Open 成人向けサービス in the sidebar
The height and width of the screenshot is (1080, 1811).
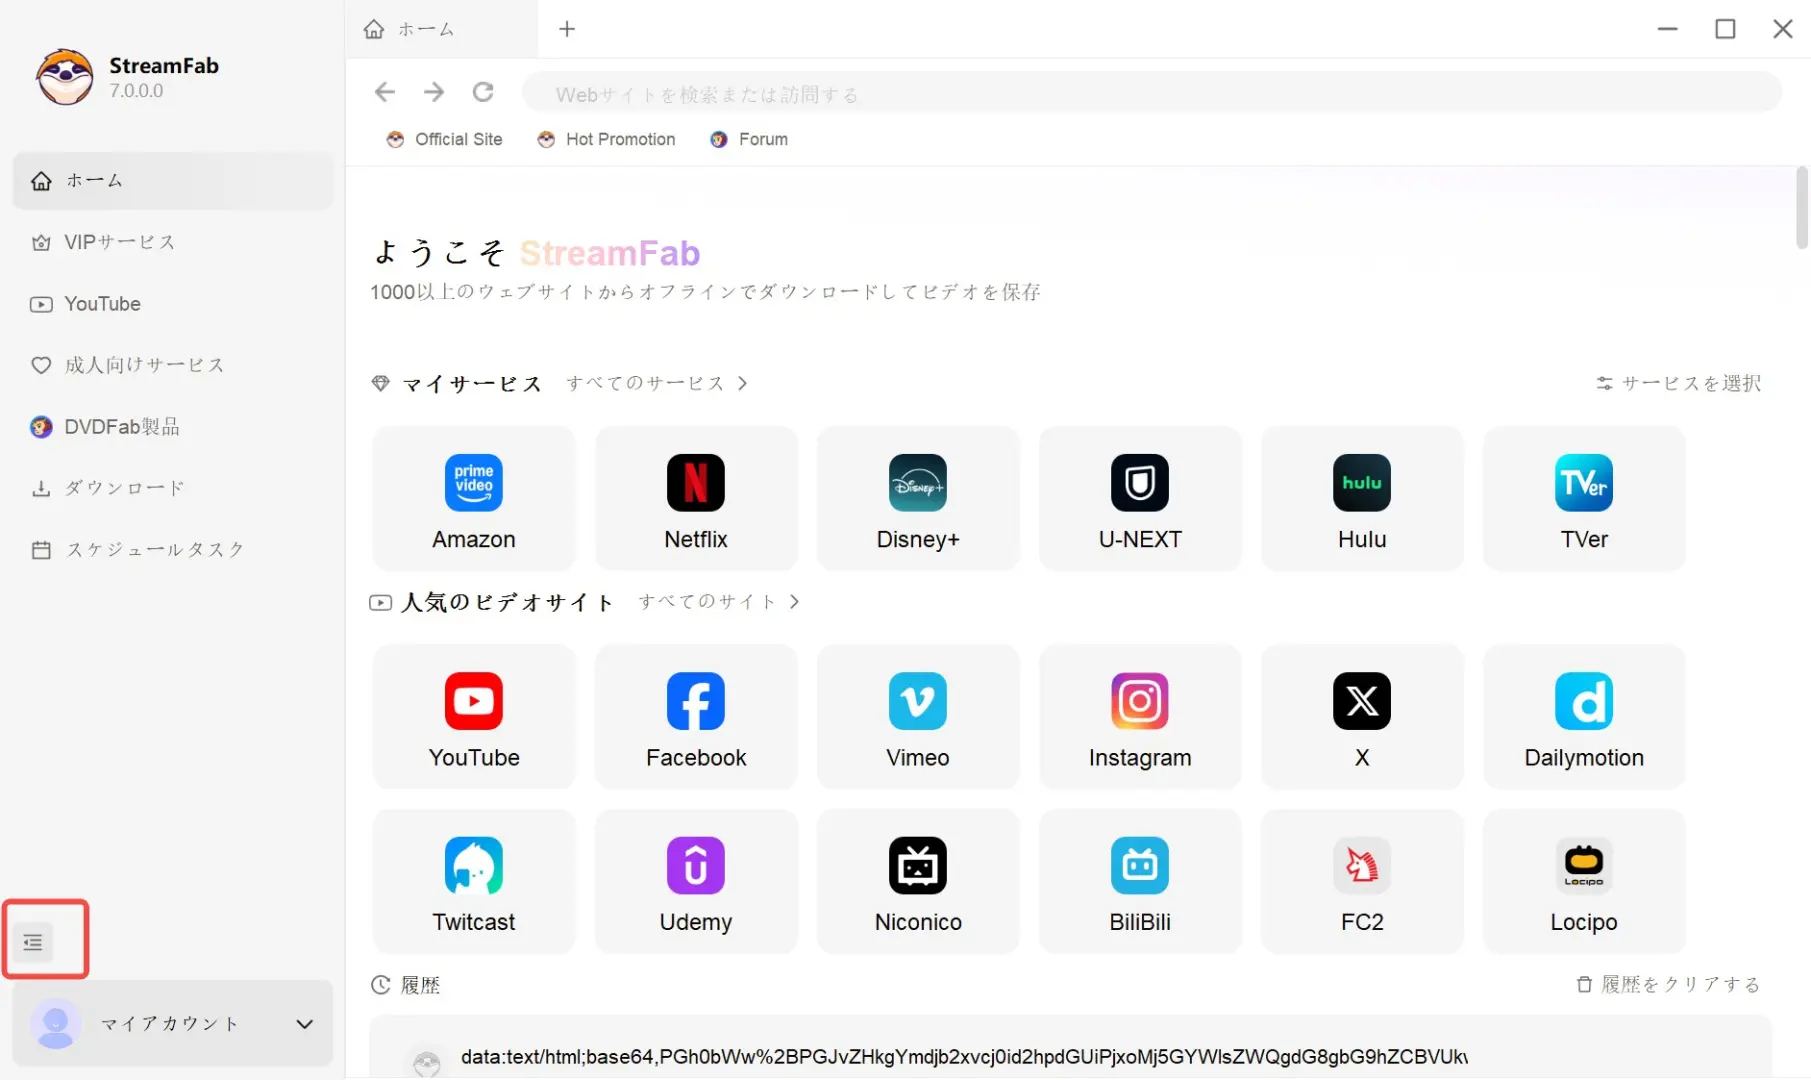[173, 365]
